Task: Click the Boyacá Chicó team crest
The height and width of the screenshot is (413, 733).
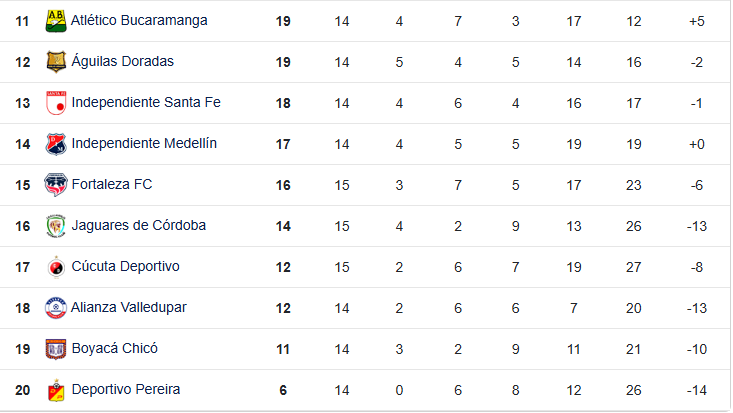Action: point(56,349)
